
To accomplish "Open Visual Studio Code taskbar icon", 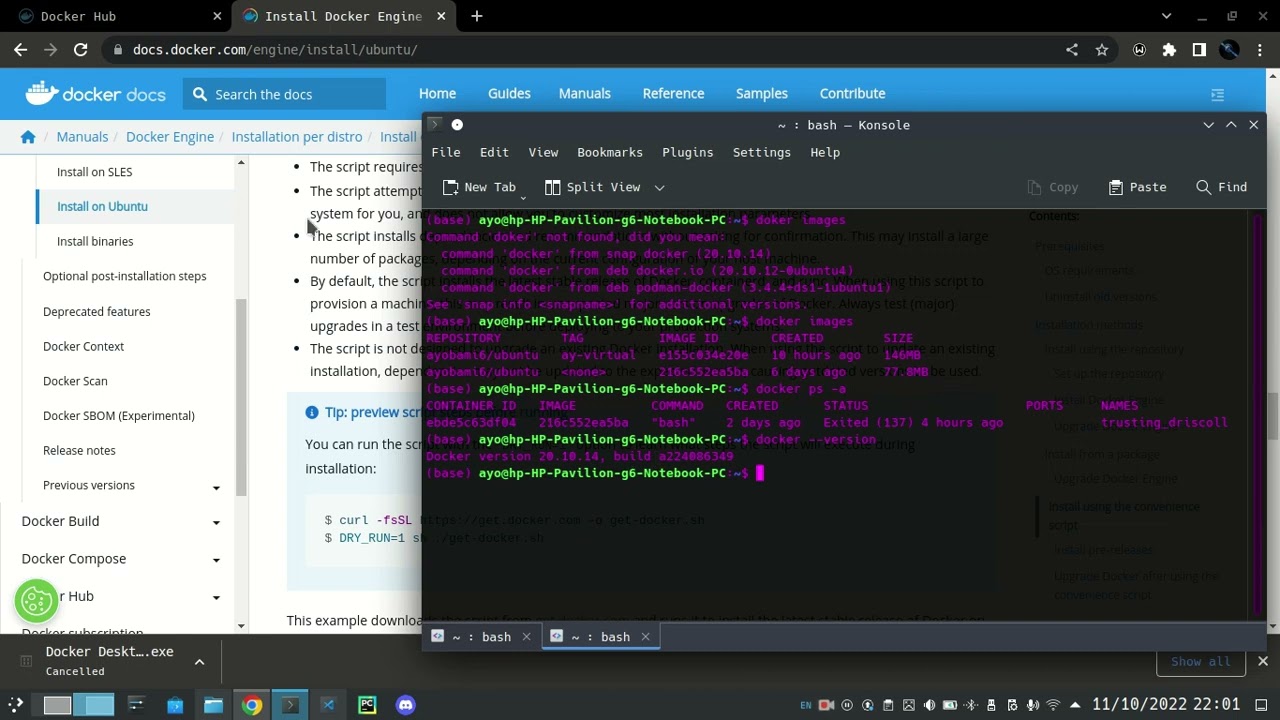I will tap(327, 705).
